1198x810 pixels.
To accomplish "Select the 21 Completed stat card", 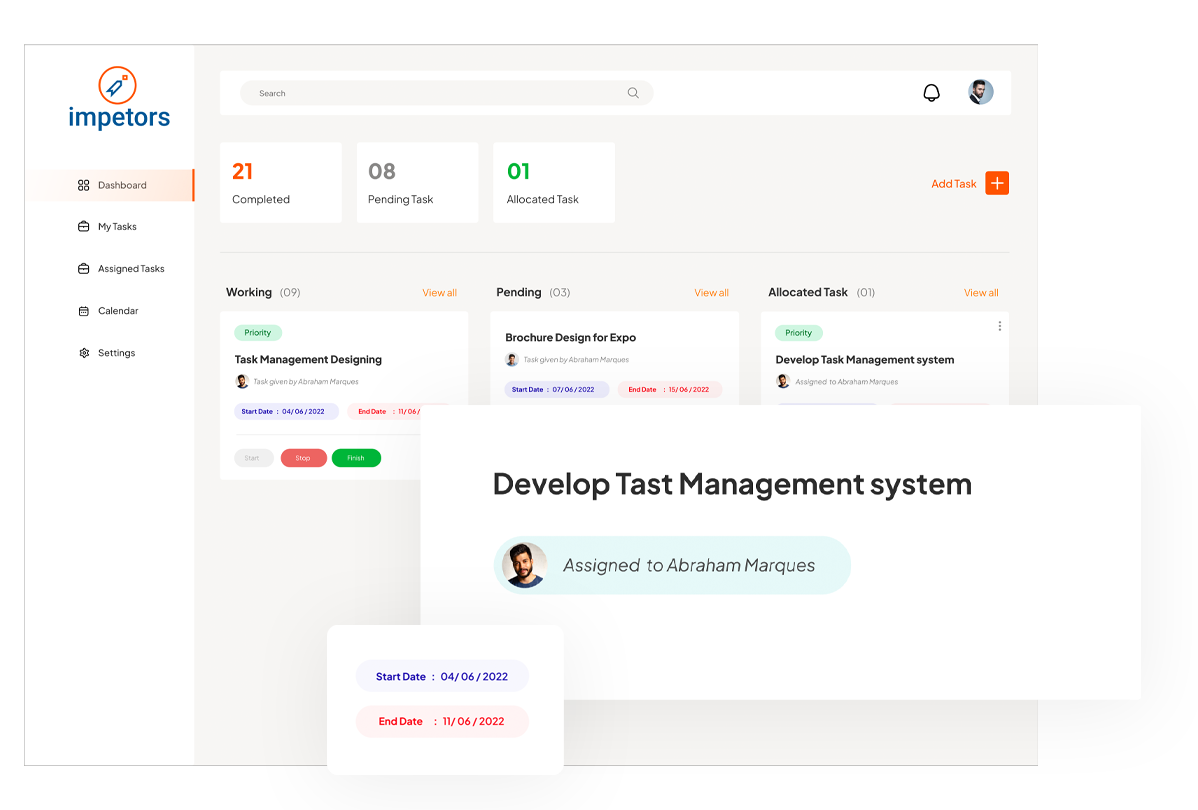I will coord(280,182).
